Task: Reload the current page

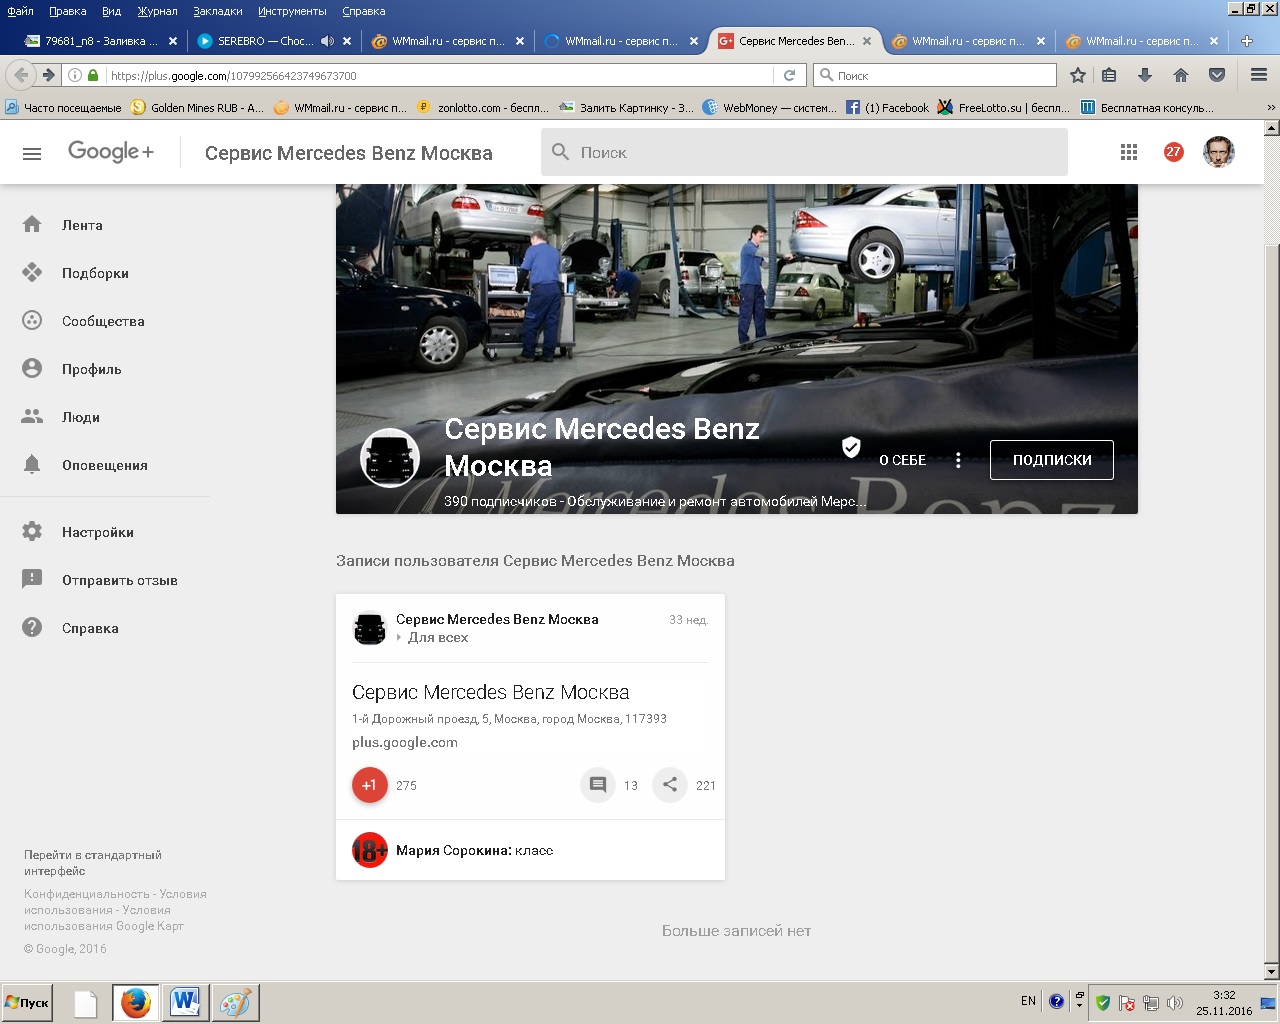Action: 789,75
